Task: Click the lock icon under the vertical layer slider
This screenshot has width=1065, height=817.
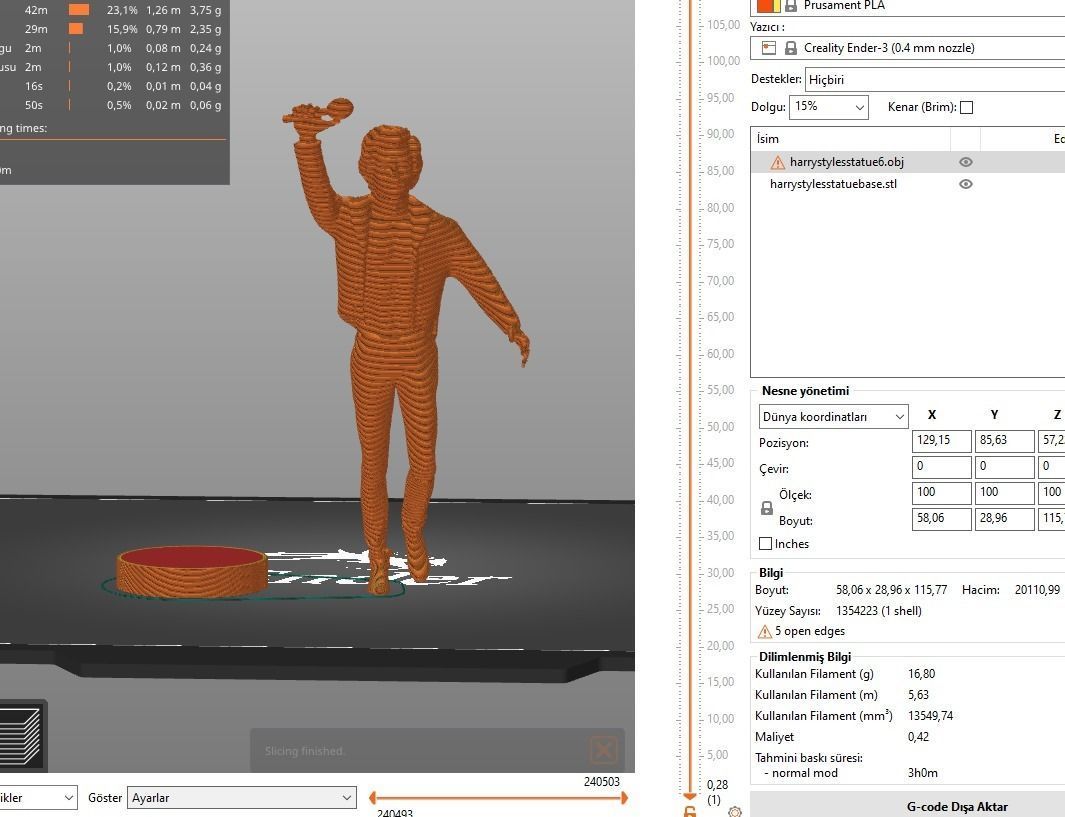Action: 690,812
